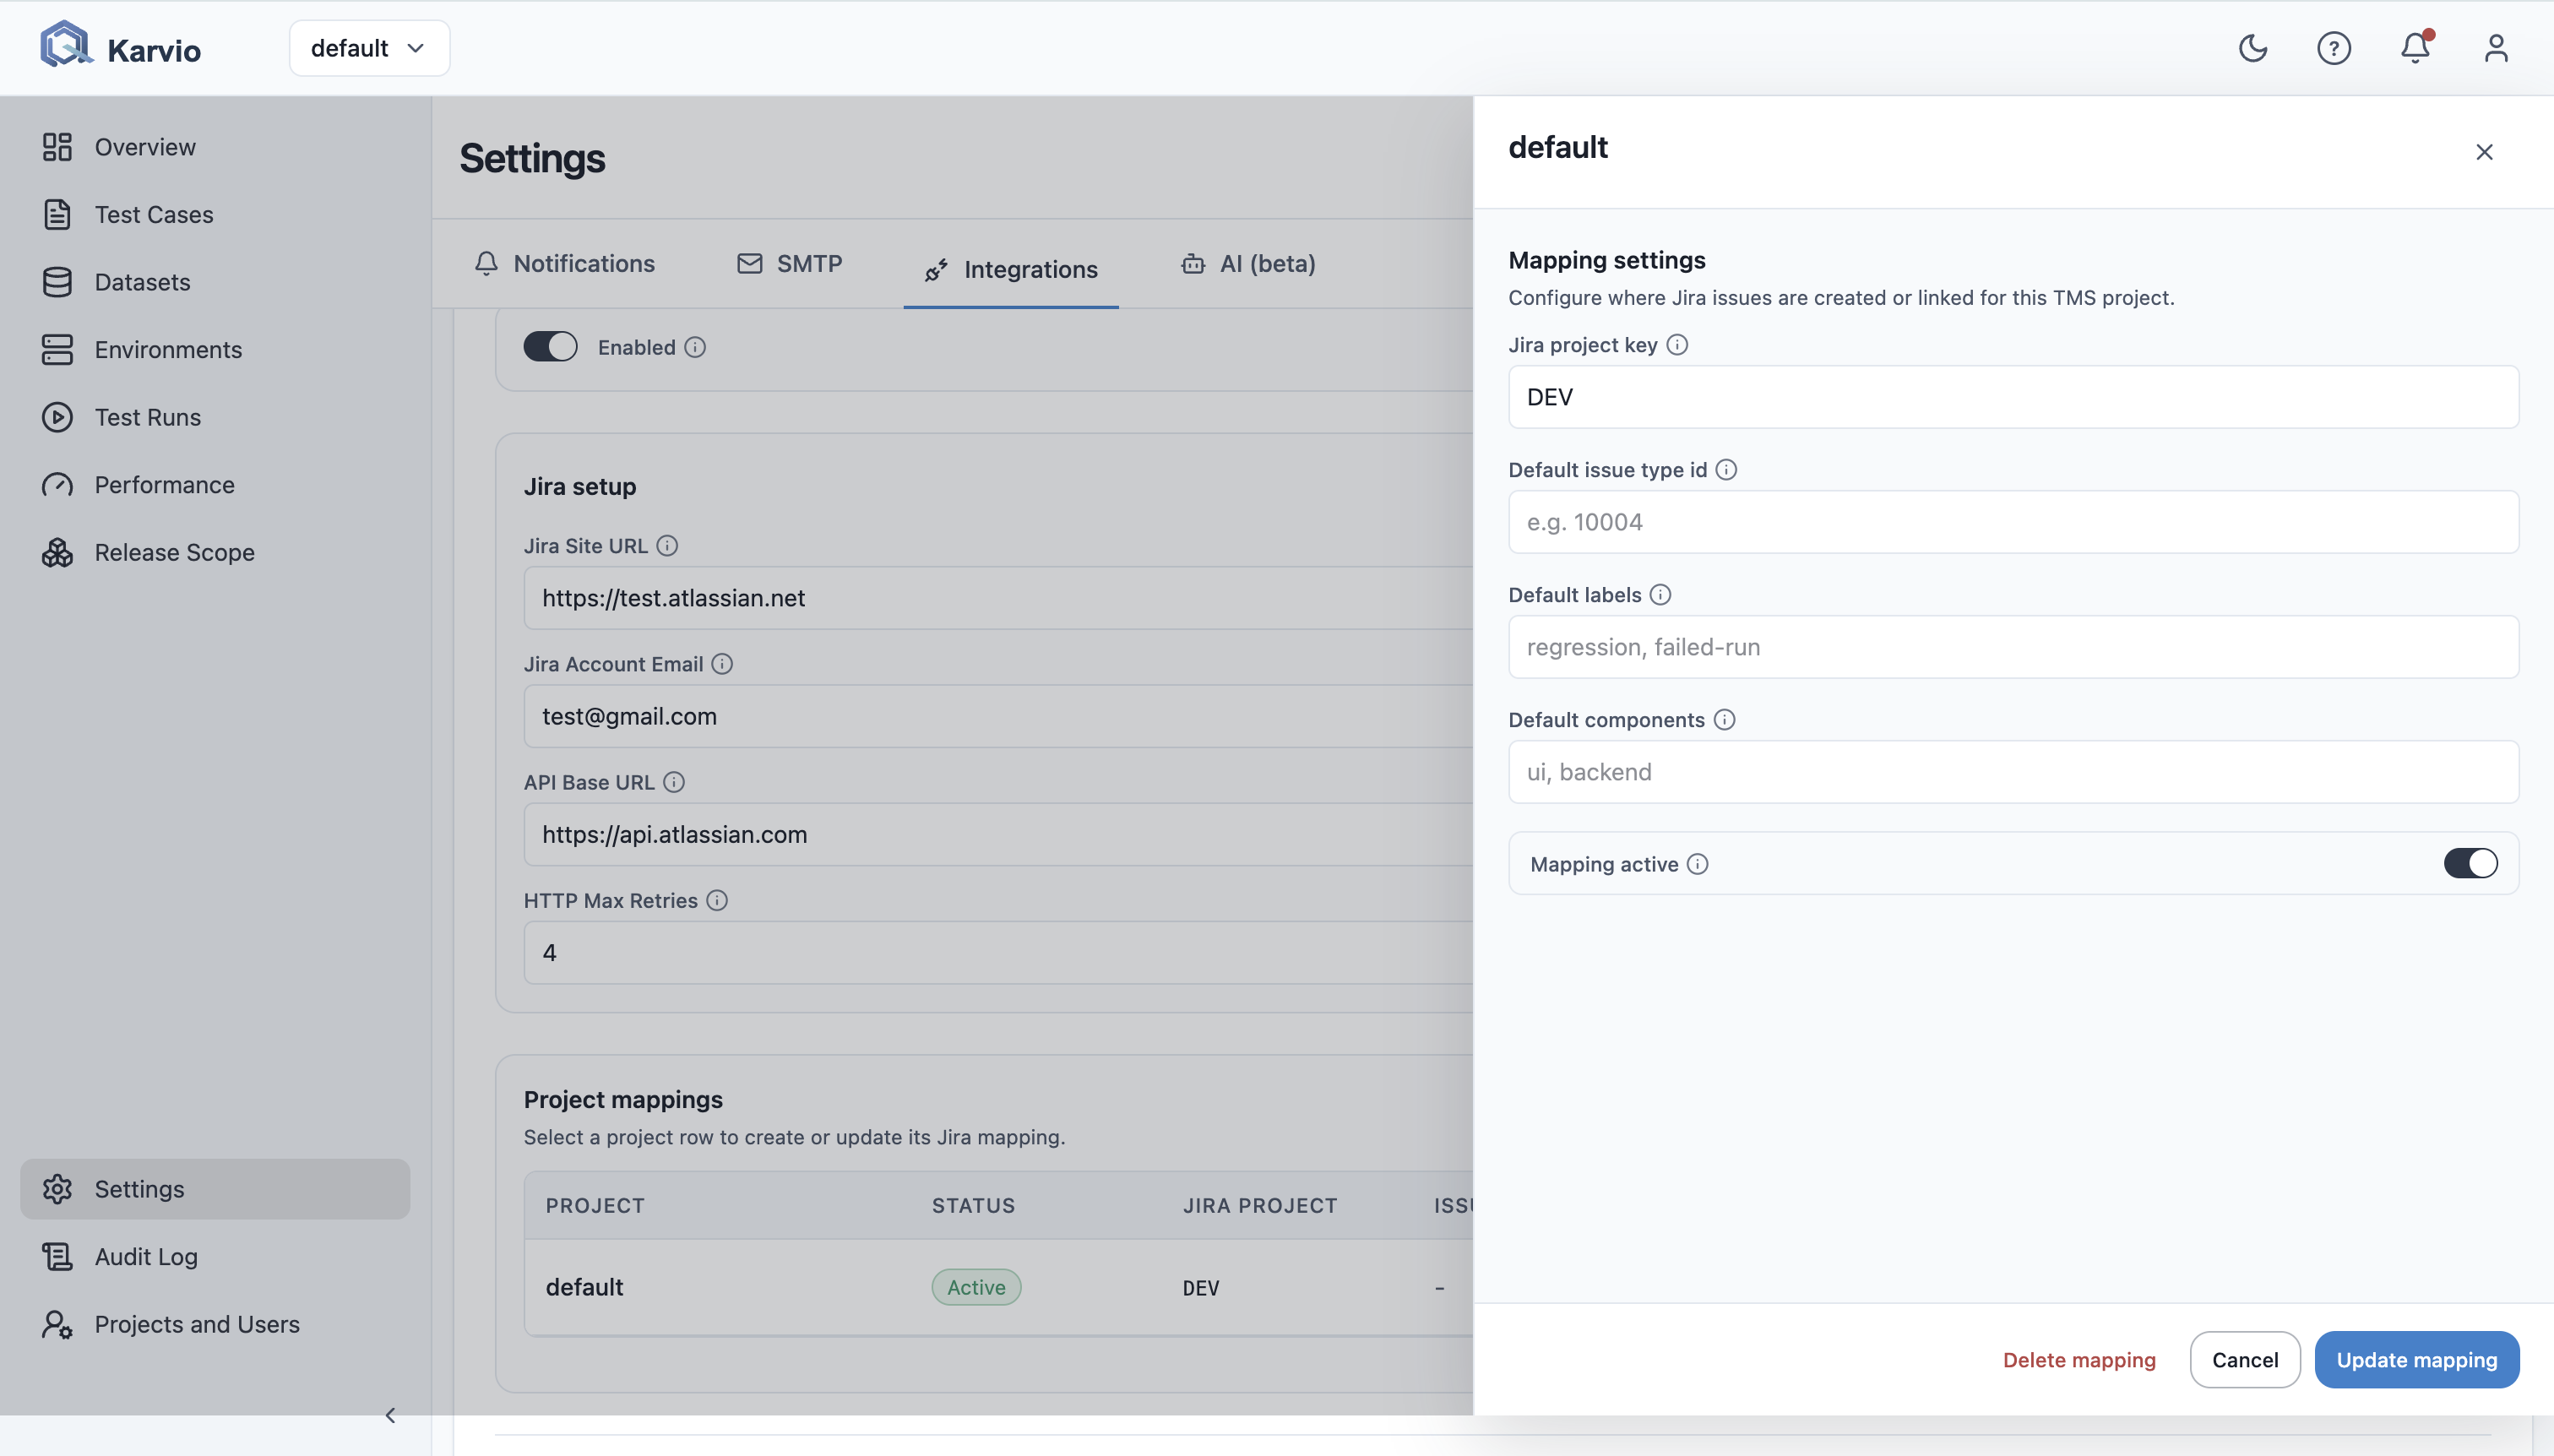
Task: Open the default project dropdown
Action: [x=369, y=48]
